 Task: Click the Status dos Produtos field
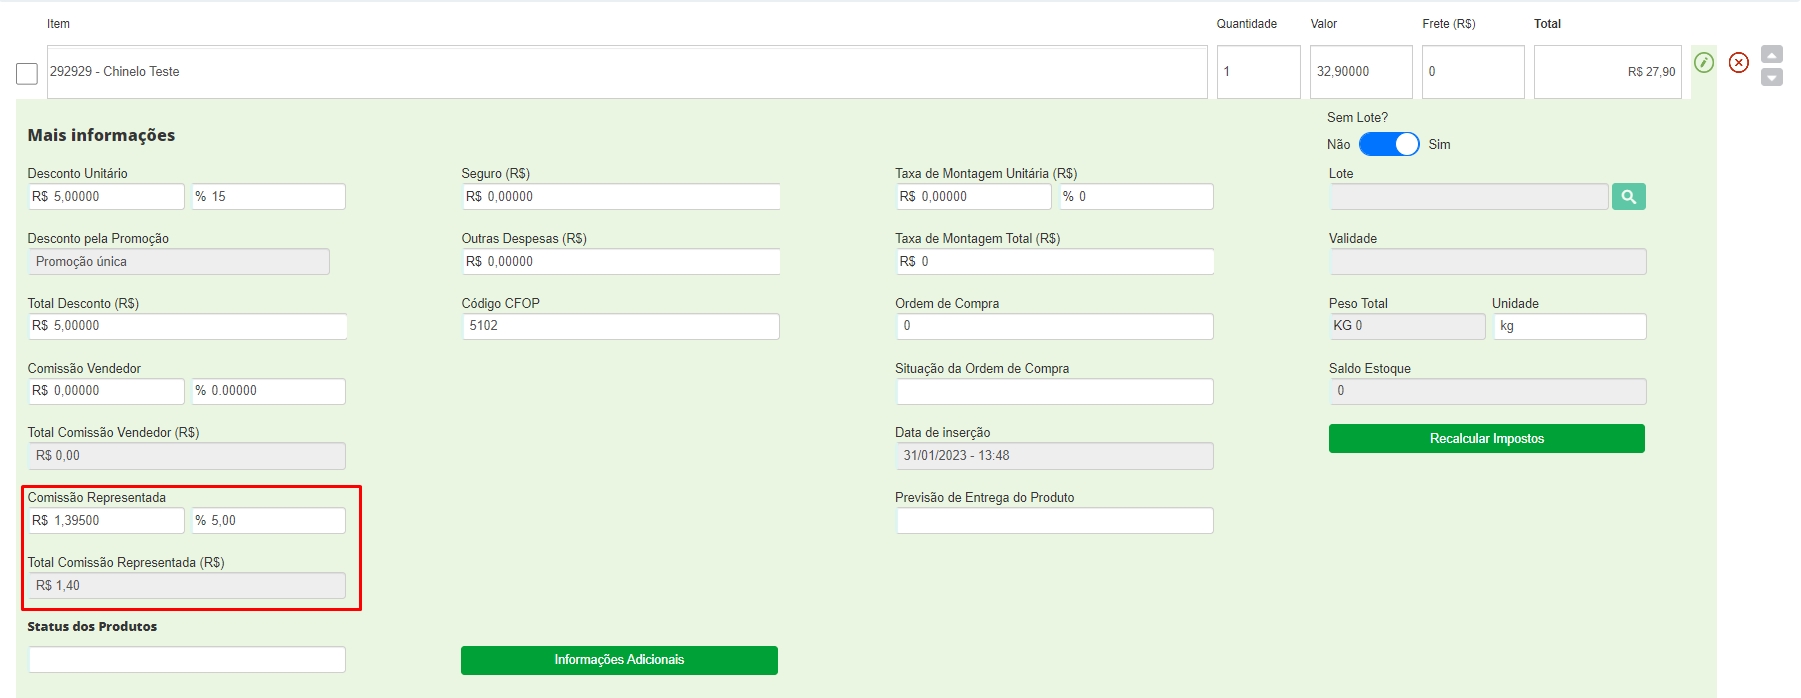(187, 660)
